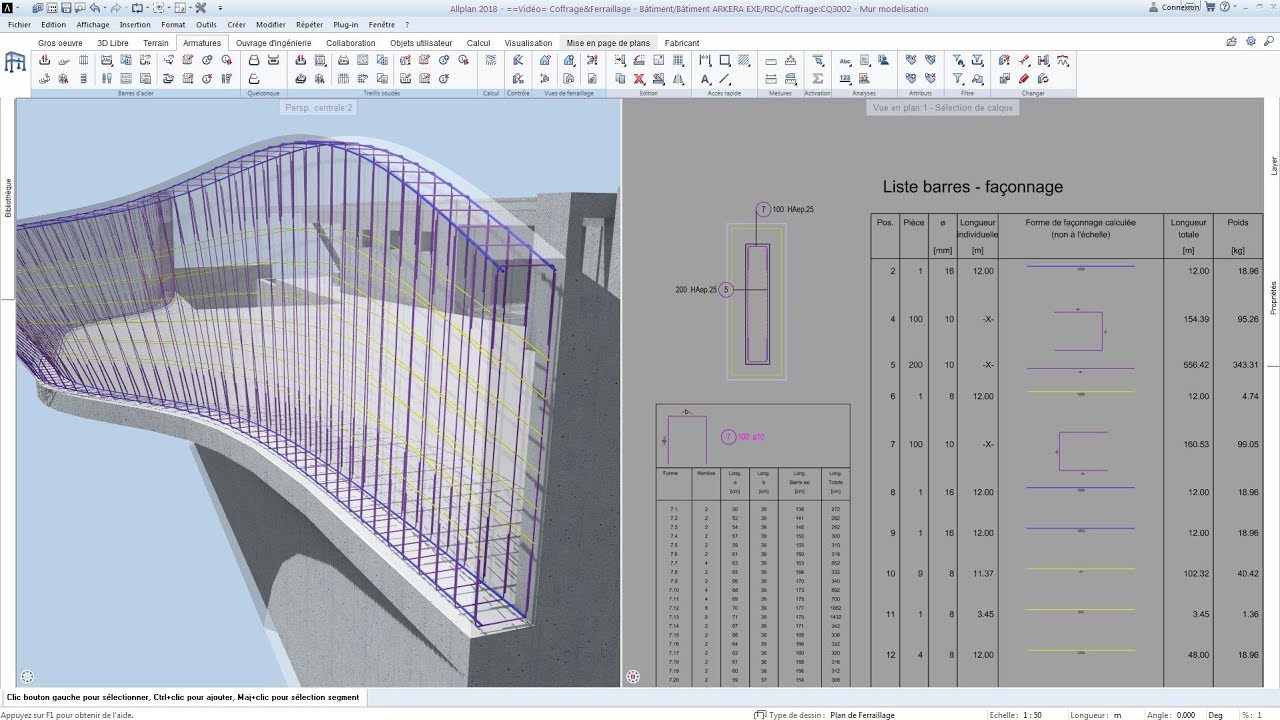
Task: Click the 'Liste barres - façonnage' heading
Action: [x=972, y=187]
